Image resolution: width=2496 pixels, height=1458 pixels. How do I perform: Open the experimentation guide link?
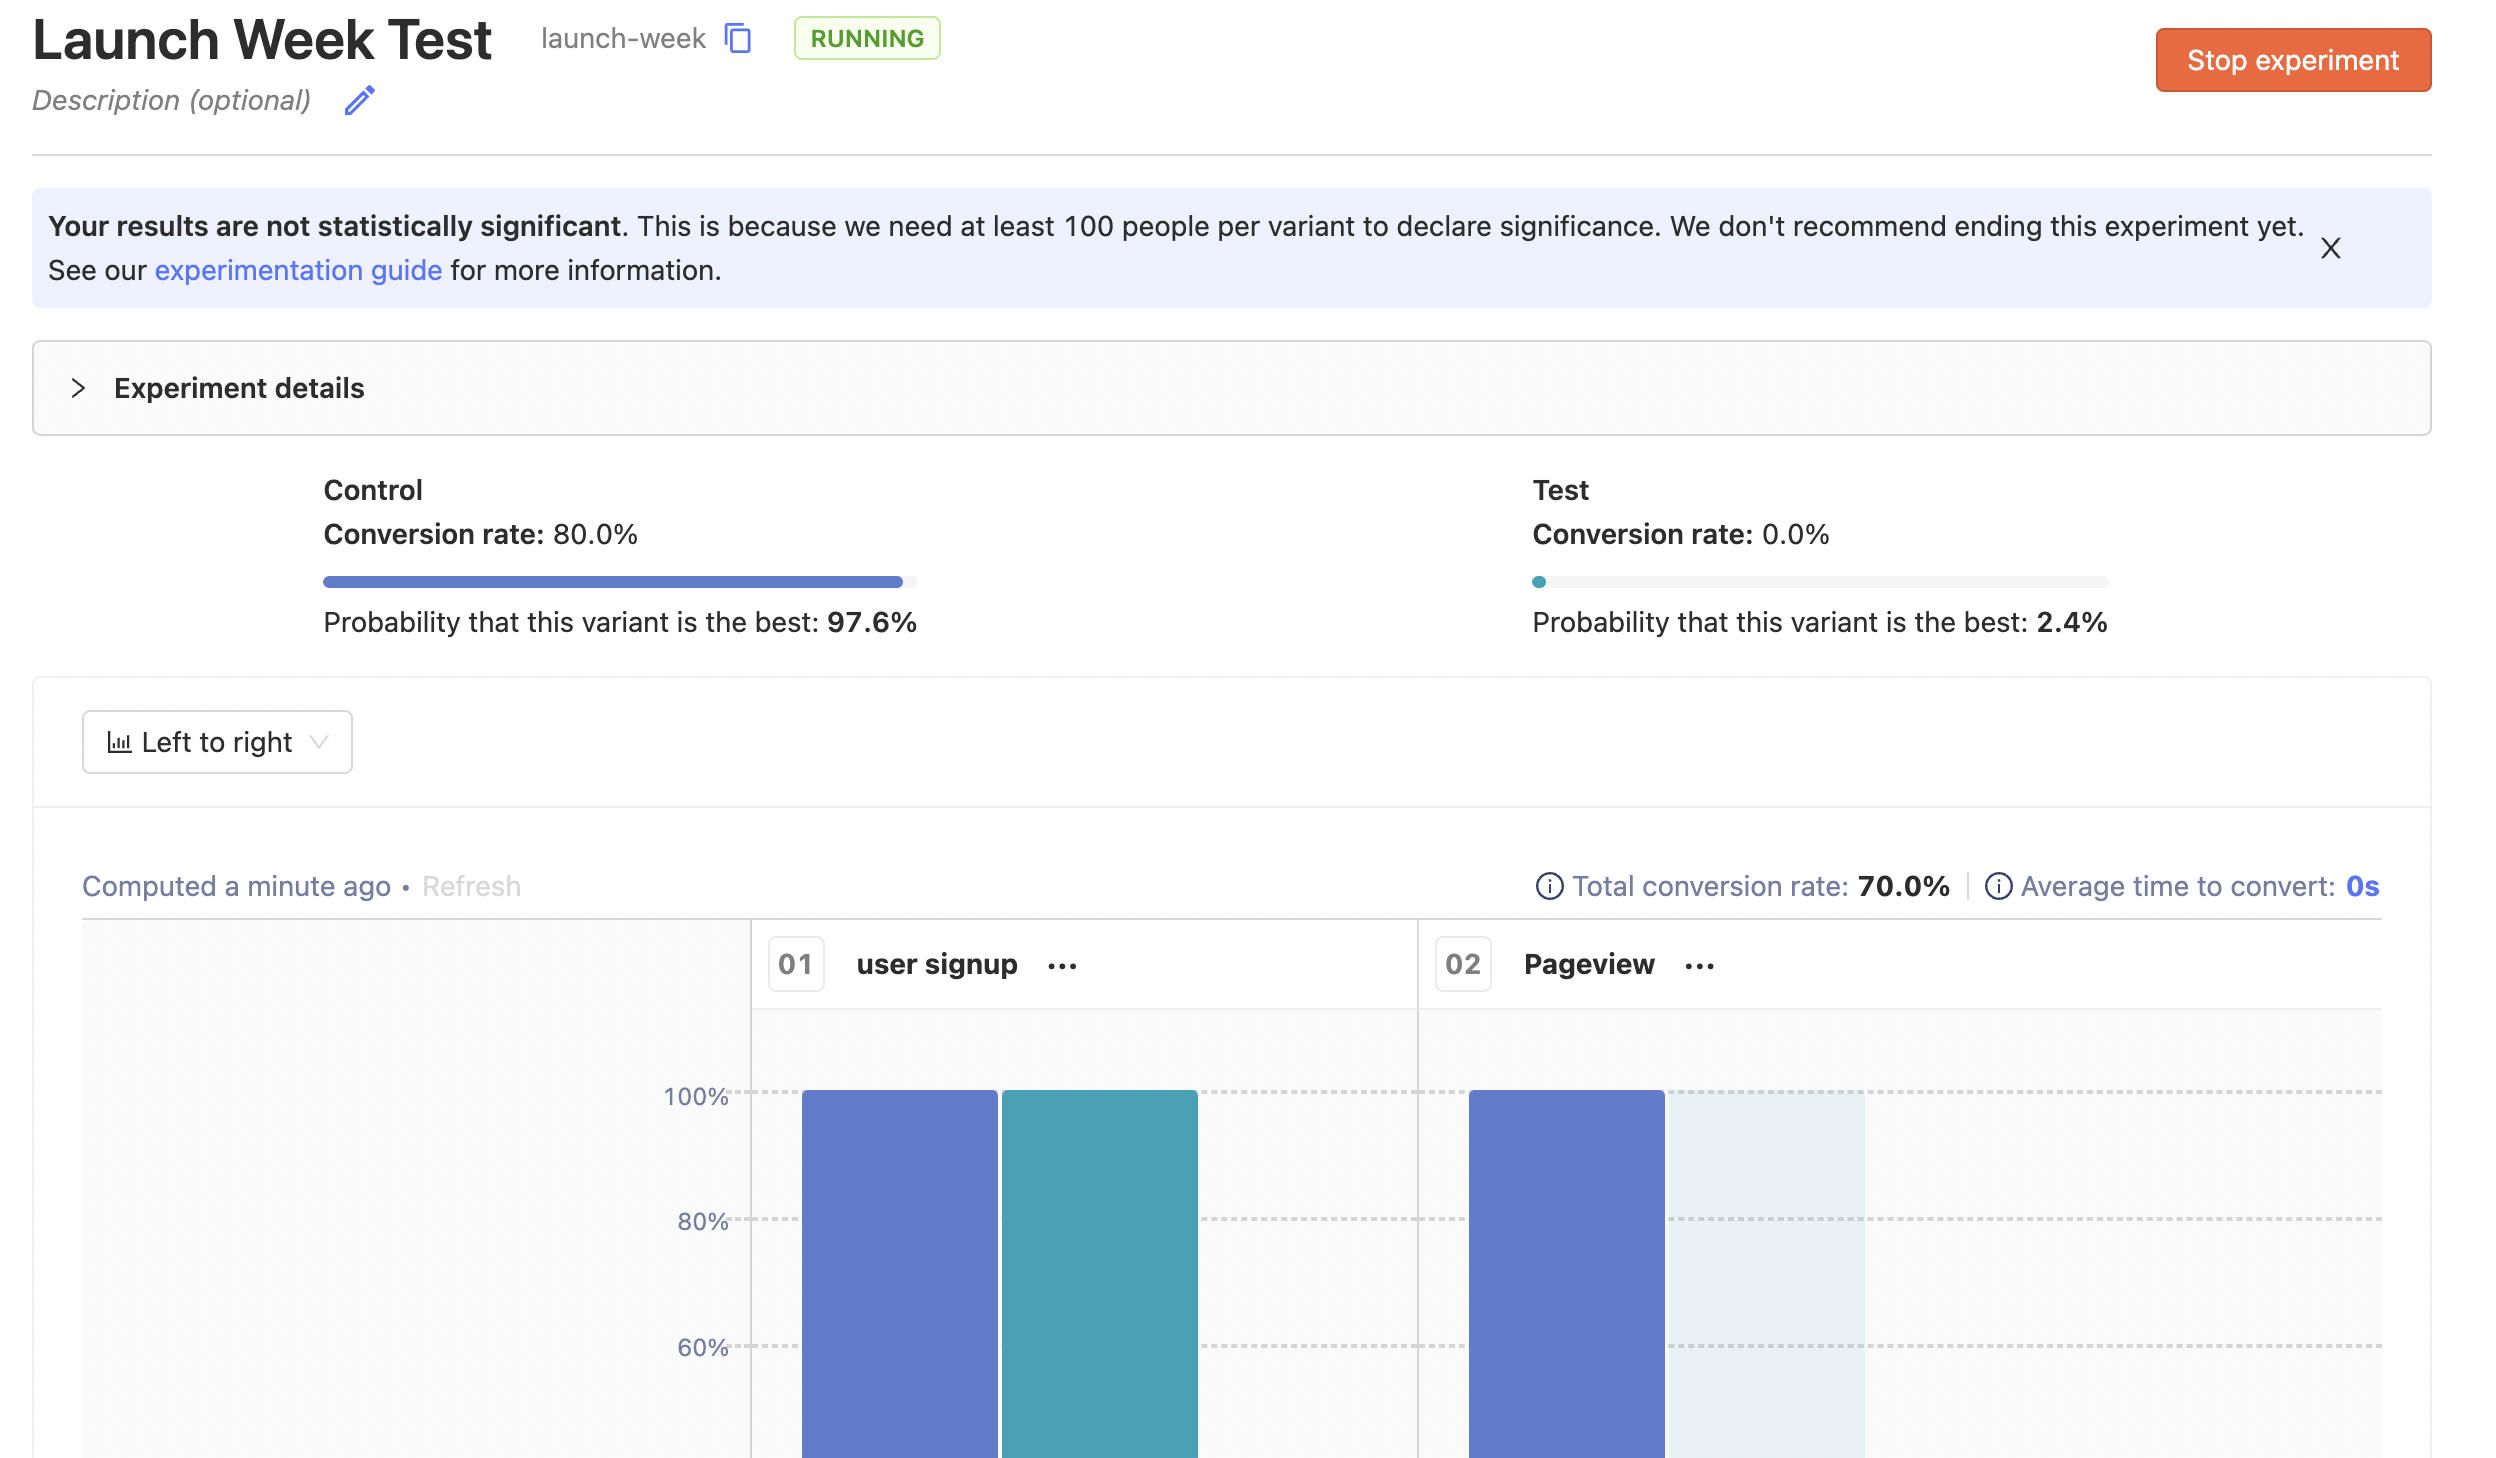(x=298, y=270)
